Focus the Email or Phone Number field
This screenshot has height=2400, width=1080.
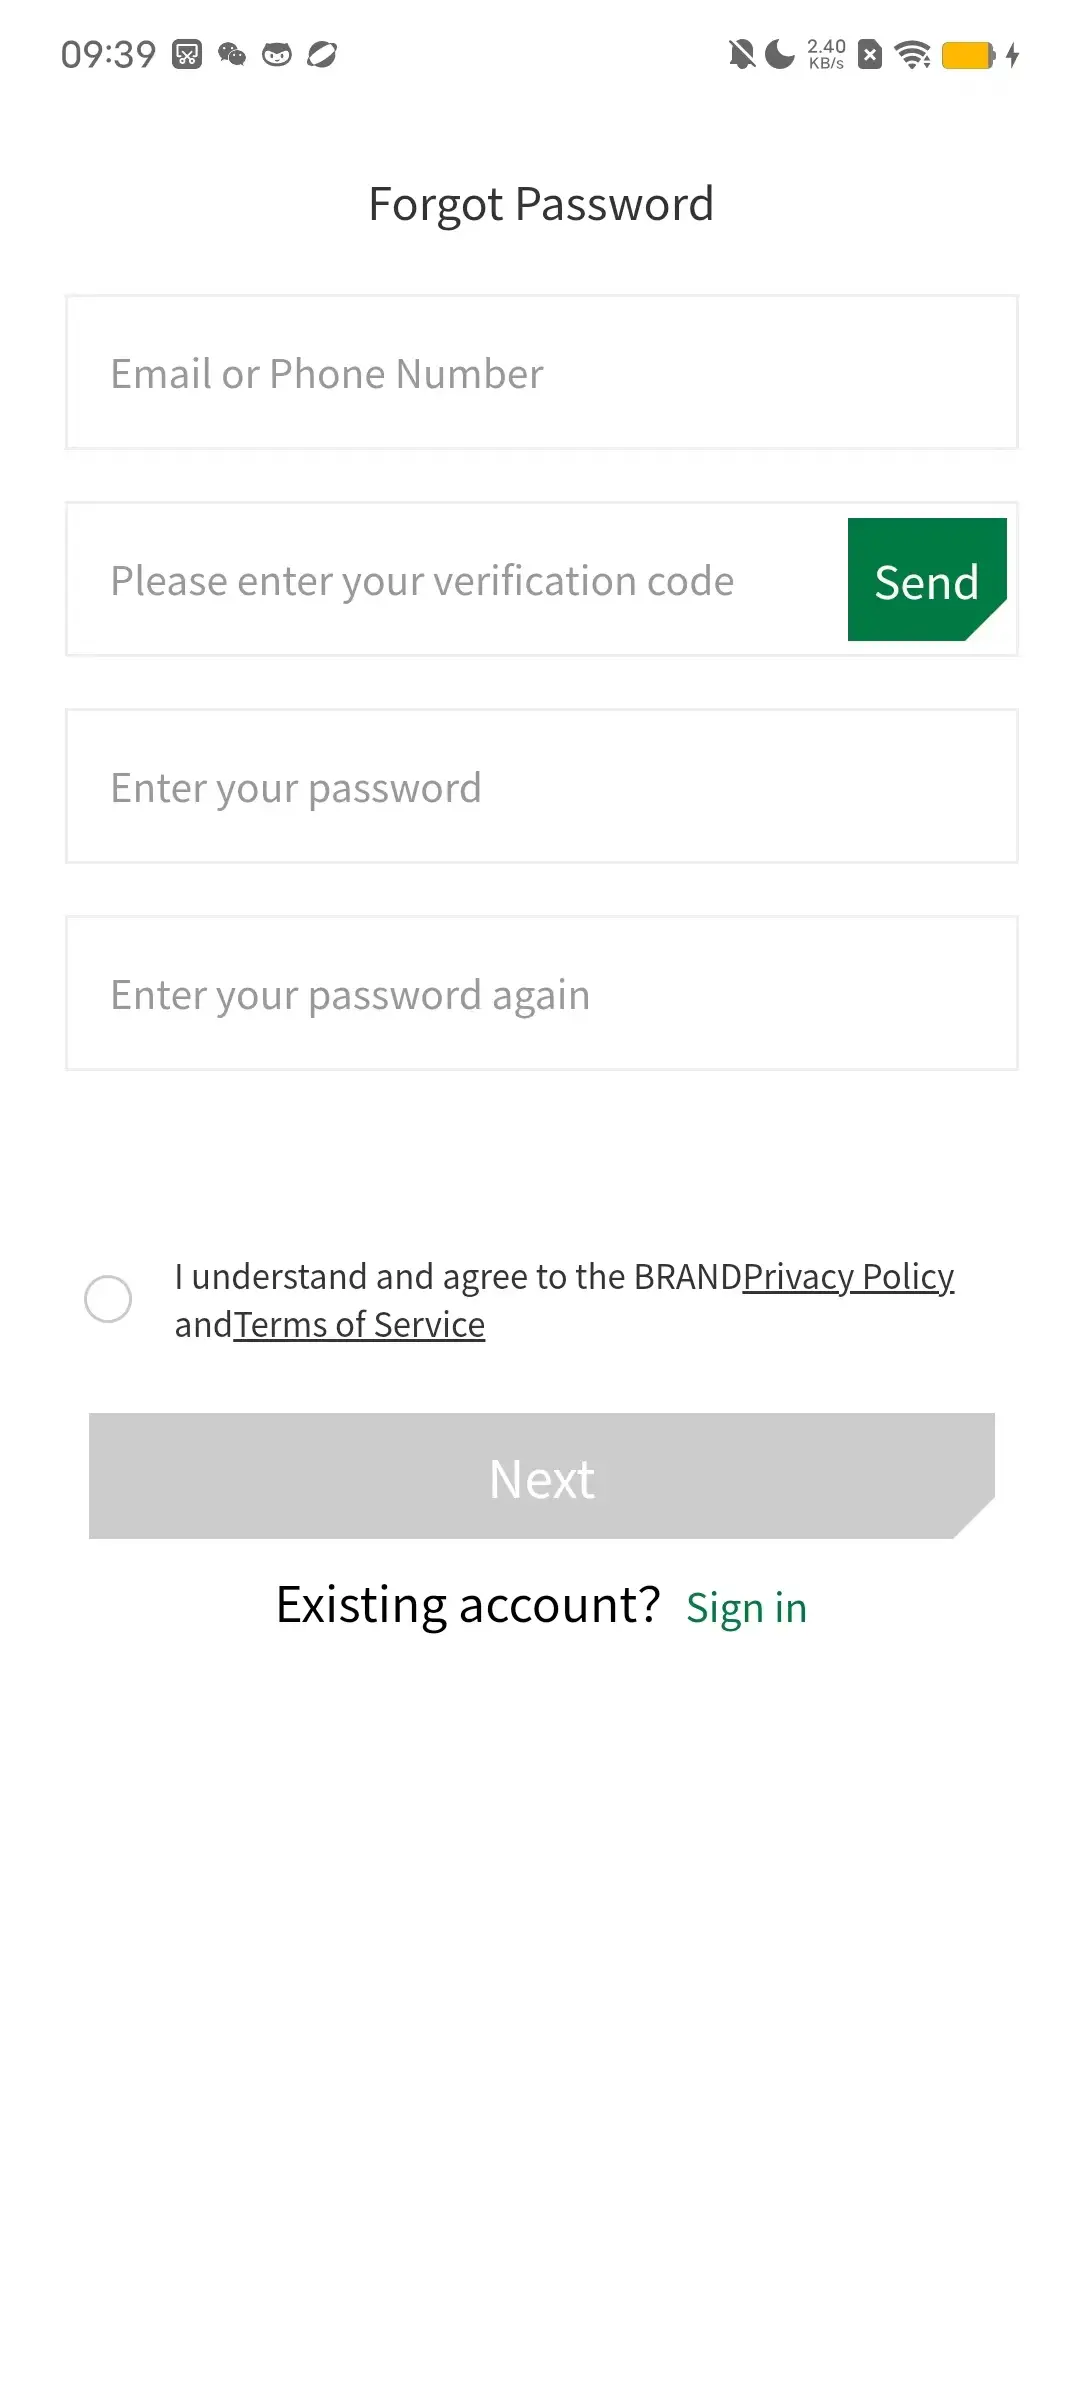pos(541,373)
